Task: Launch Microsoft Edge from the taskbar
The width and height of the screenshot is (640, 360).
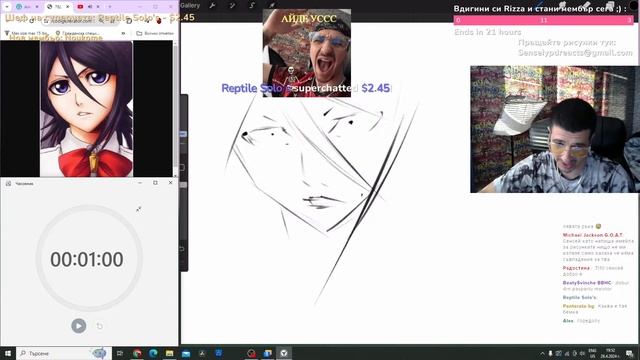Action: click(x=153, y=353)
